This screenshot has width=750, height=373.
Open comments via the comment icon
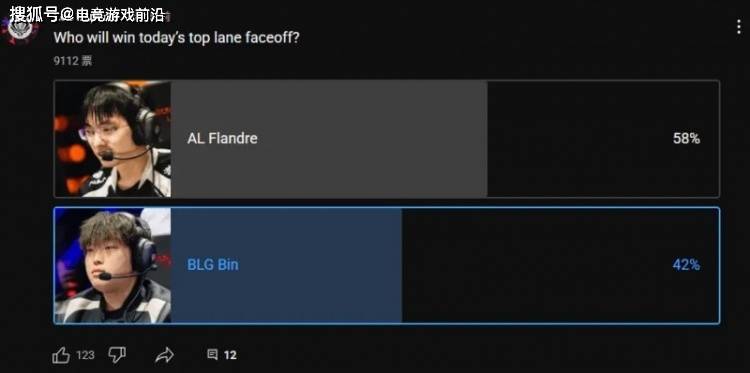[x=212, y=354]
